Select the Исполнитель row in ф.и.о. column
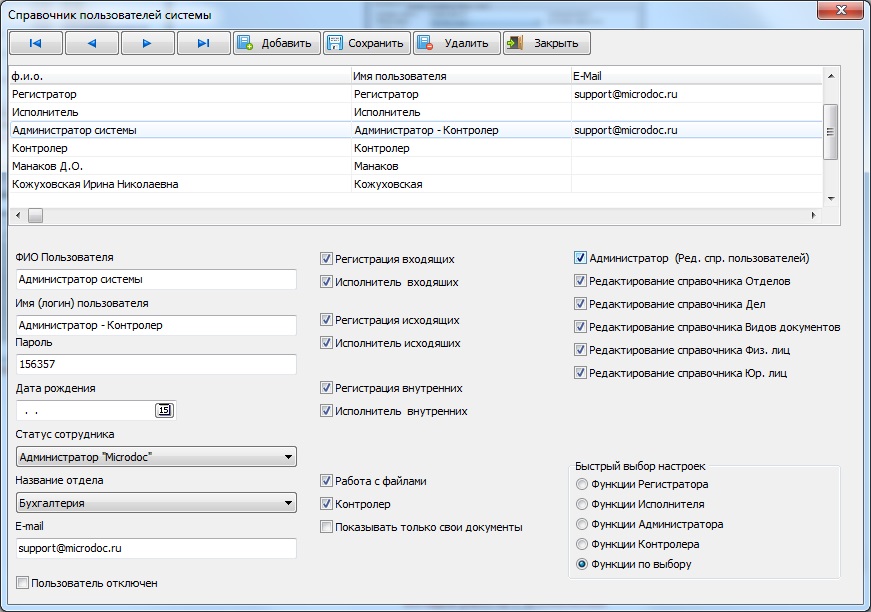871x612 pixels. [181, 112]
